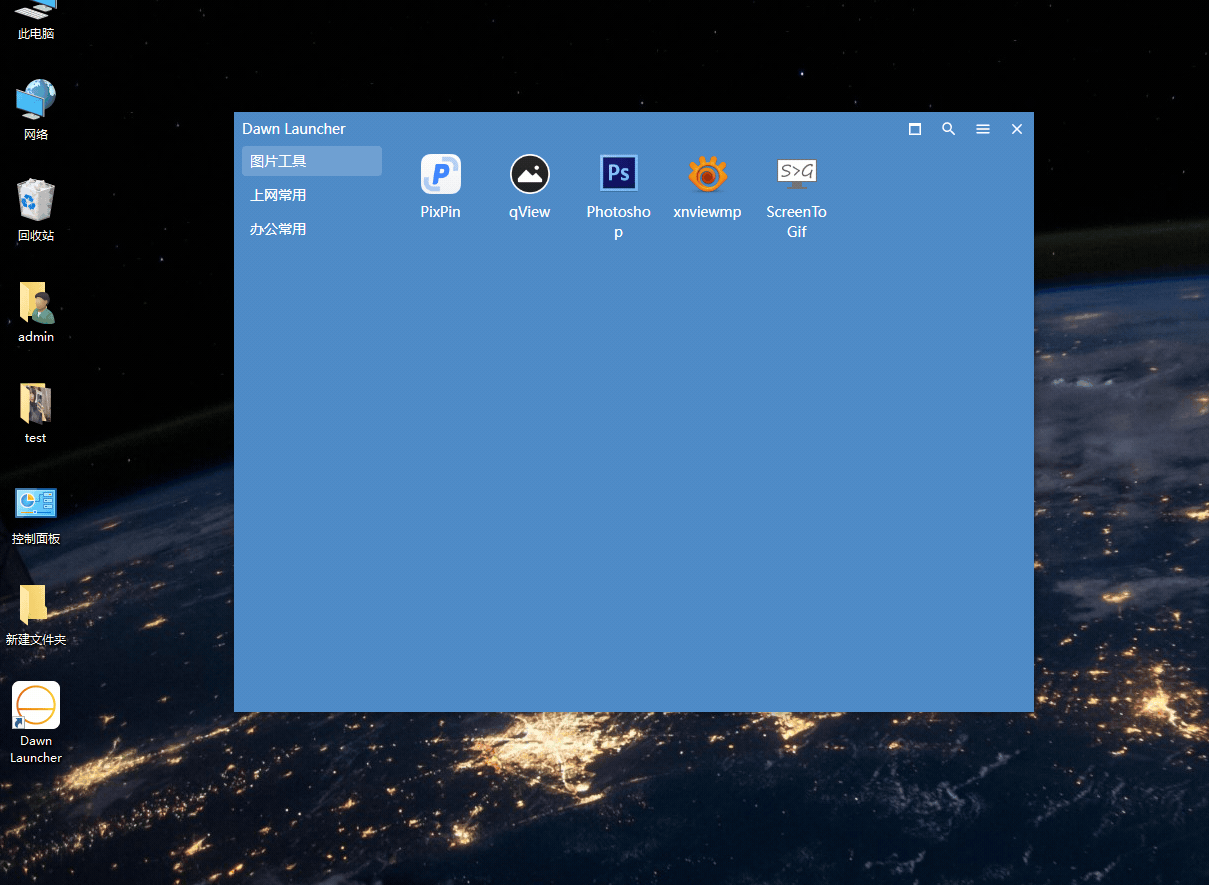Click the Dawn Launcher window title text
This screenshot has width=1209, height=885.
[x=294, y=129]
